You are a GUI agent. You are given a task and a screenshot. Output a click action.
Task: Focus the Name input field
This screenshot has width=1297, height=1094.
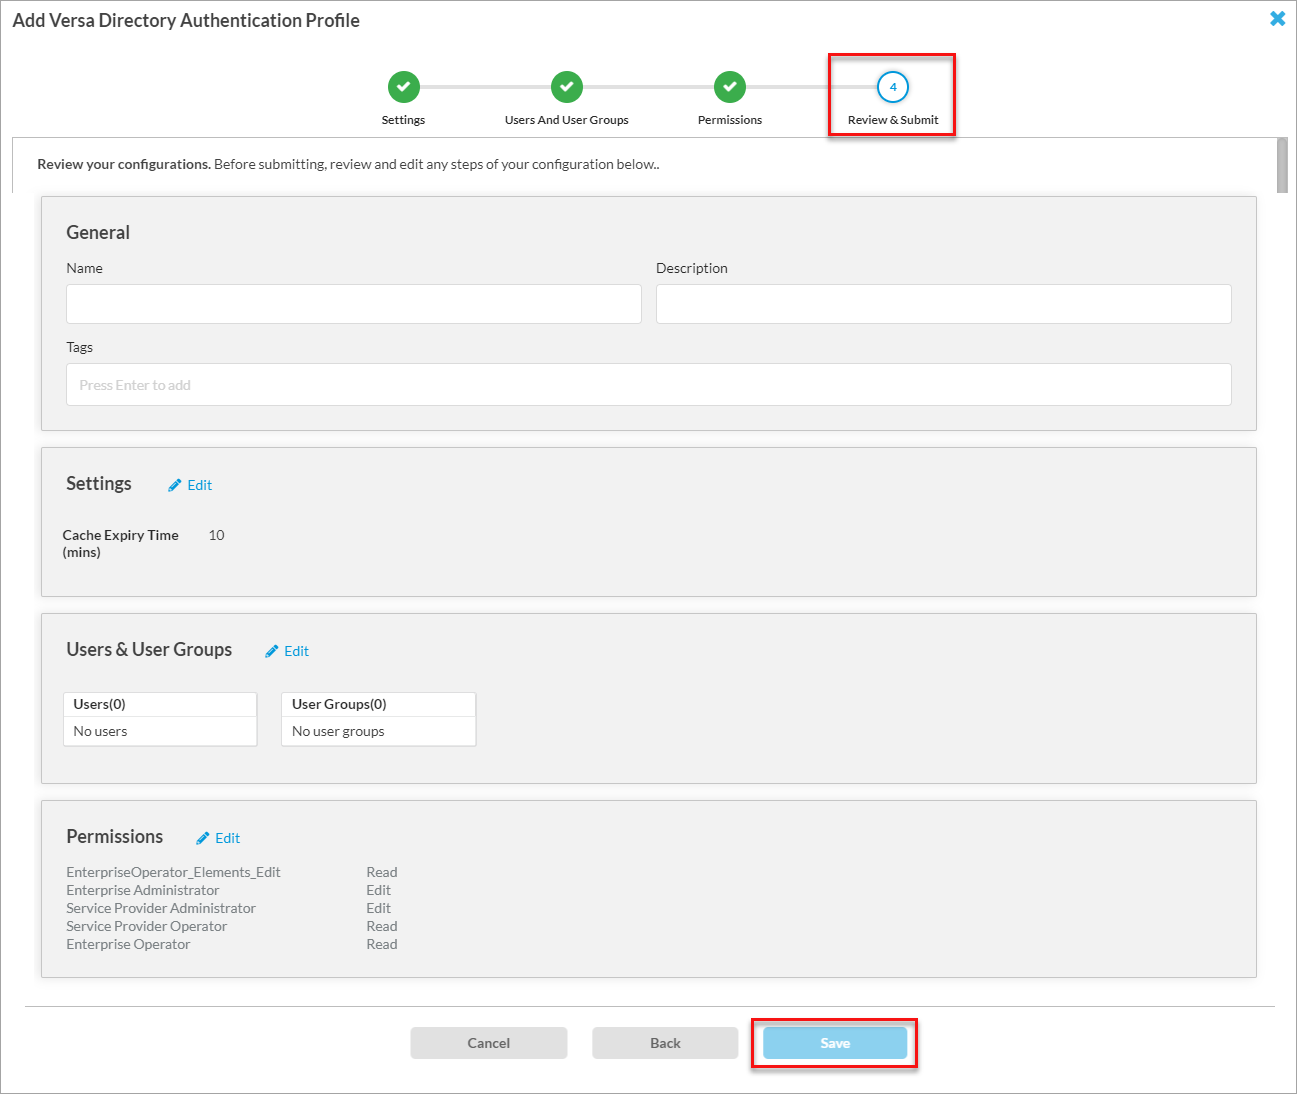[x=353, y=304]
